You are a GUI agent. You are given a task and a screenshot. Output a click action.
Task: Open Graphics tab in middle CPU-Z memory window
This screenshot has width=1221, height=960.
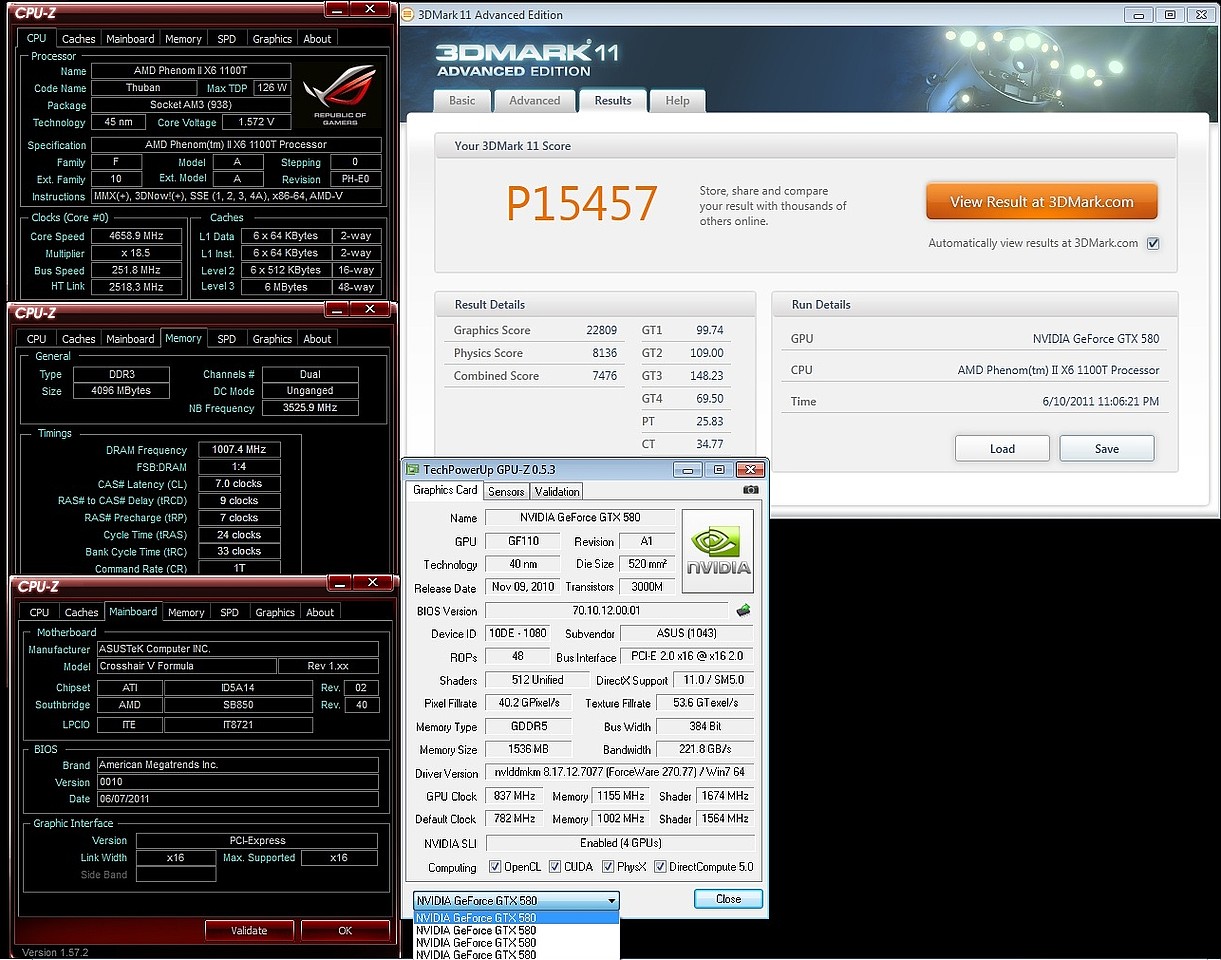(272, 339)
